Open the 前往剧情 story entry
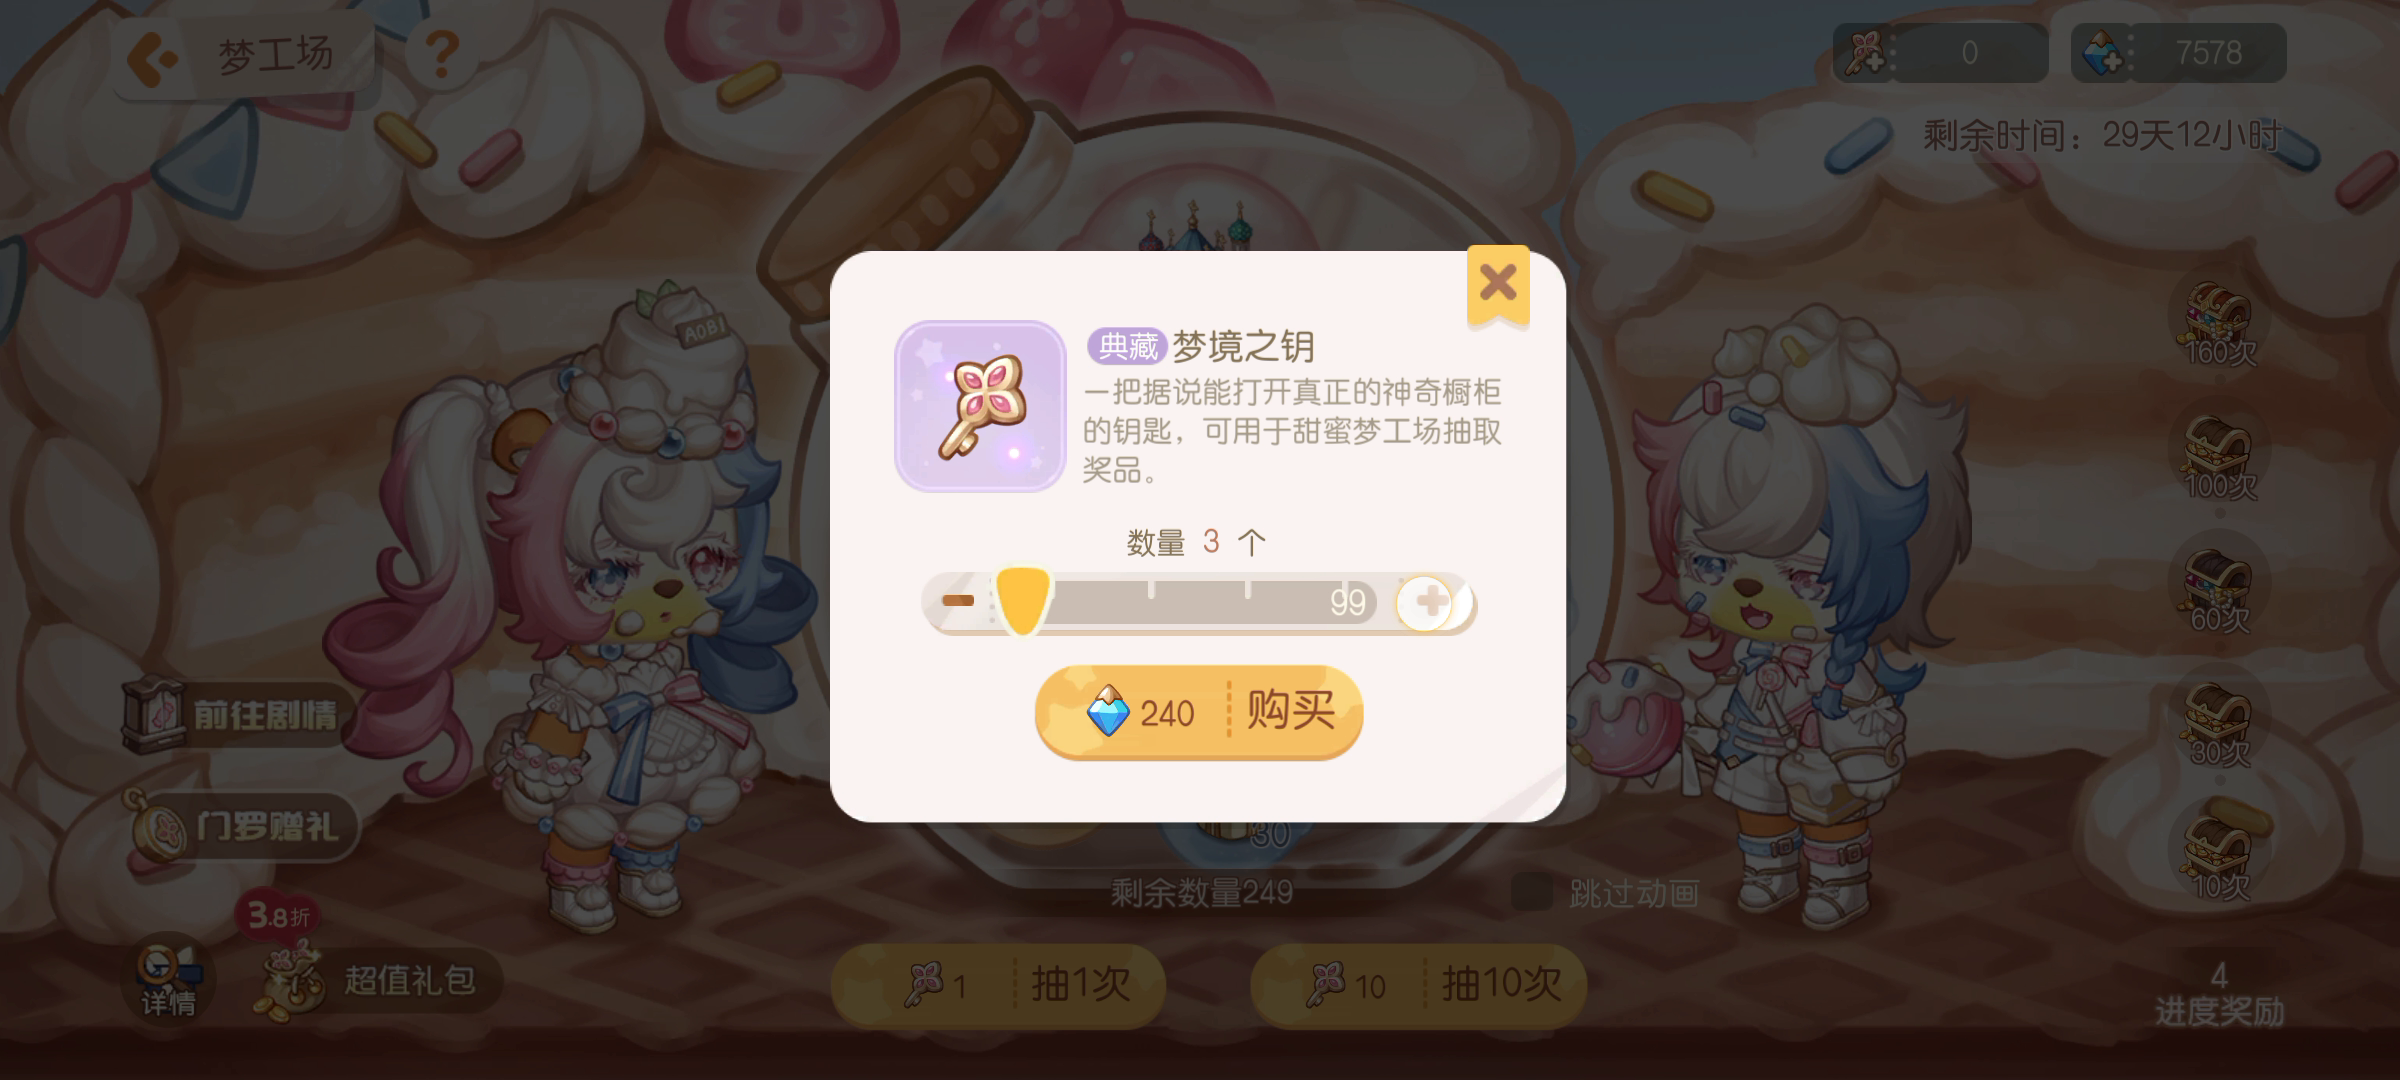 tap(236, 715)
